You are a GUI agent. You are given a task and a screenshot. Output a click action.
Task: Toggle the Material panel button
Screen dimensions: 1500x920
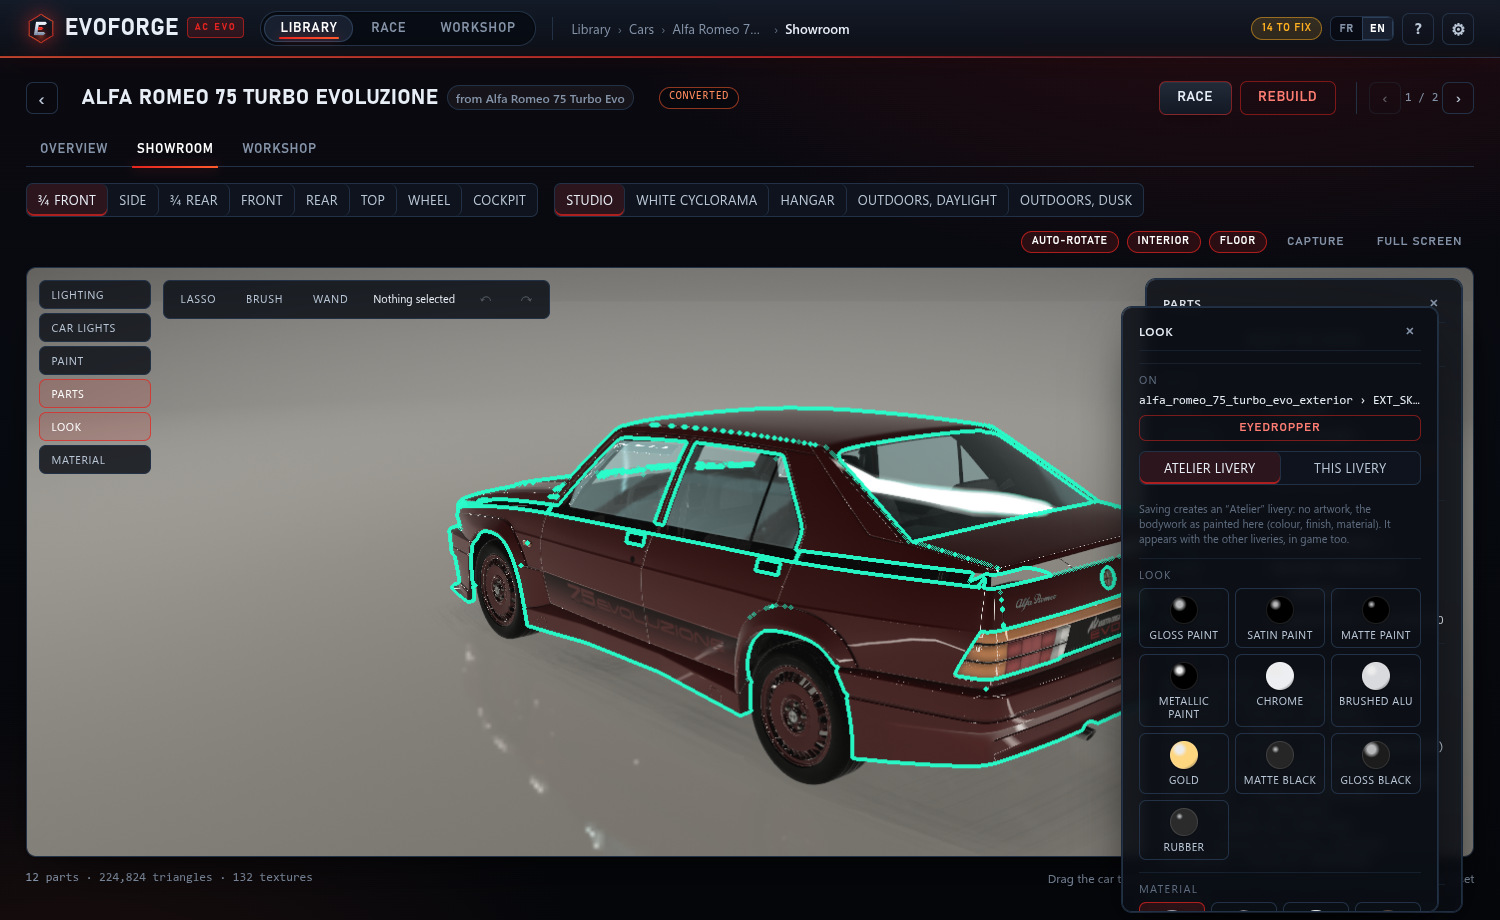95,460
